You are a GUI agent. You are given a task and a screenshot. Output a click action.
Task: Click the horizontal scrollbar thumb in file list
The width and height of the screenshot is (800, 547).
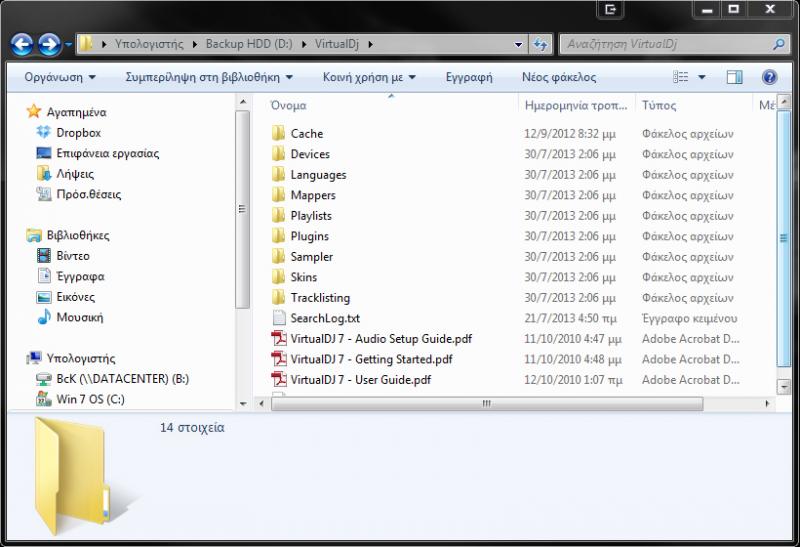pos(487,404)
